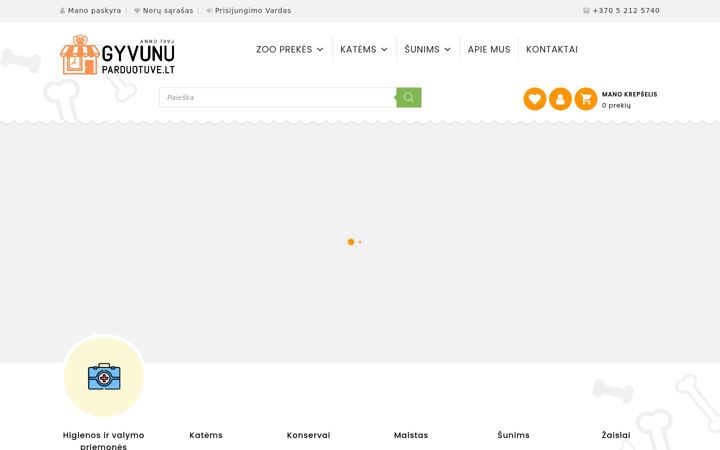Open the Higienos ir valymo priemonės category
Image resolution: width=720 pixels, height=450 pixels.
click(103, 440)
